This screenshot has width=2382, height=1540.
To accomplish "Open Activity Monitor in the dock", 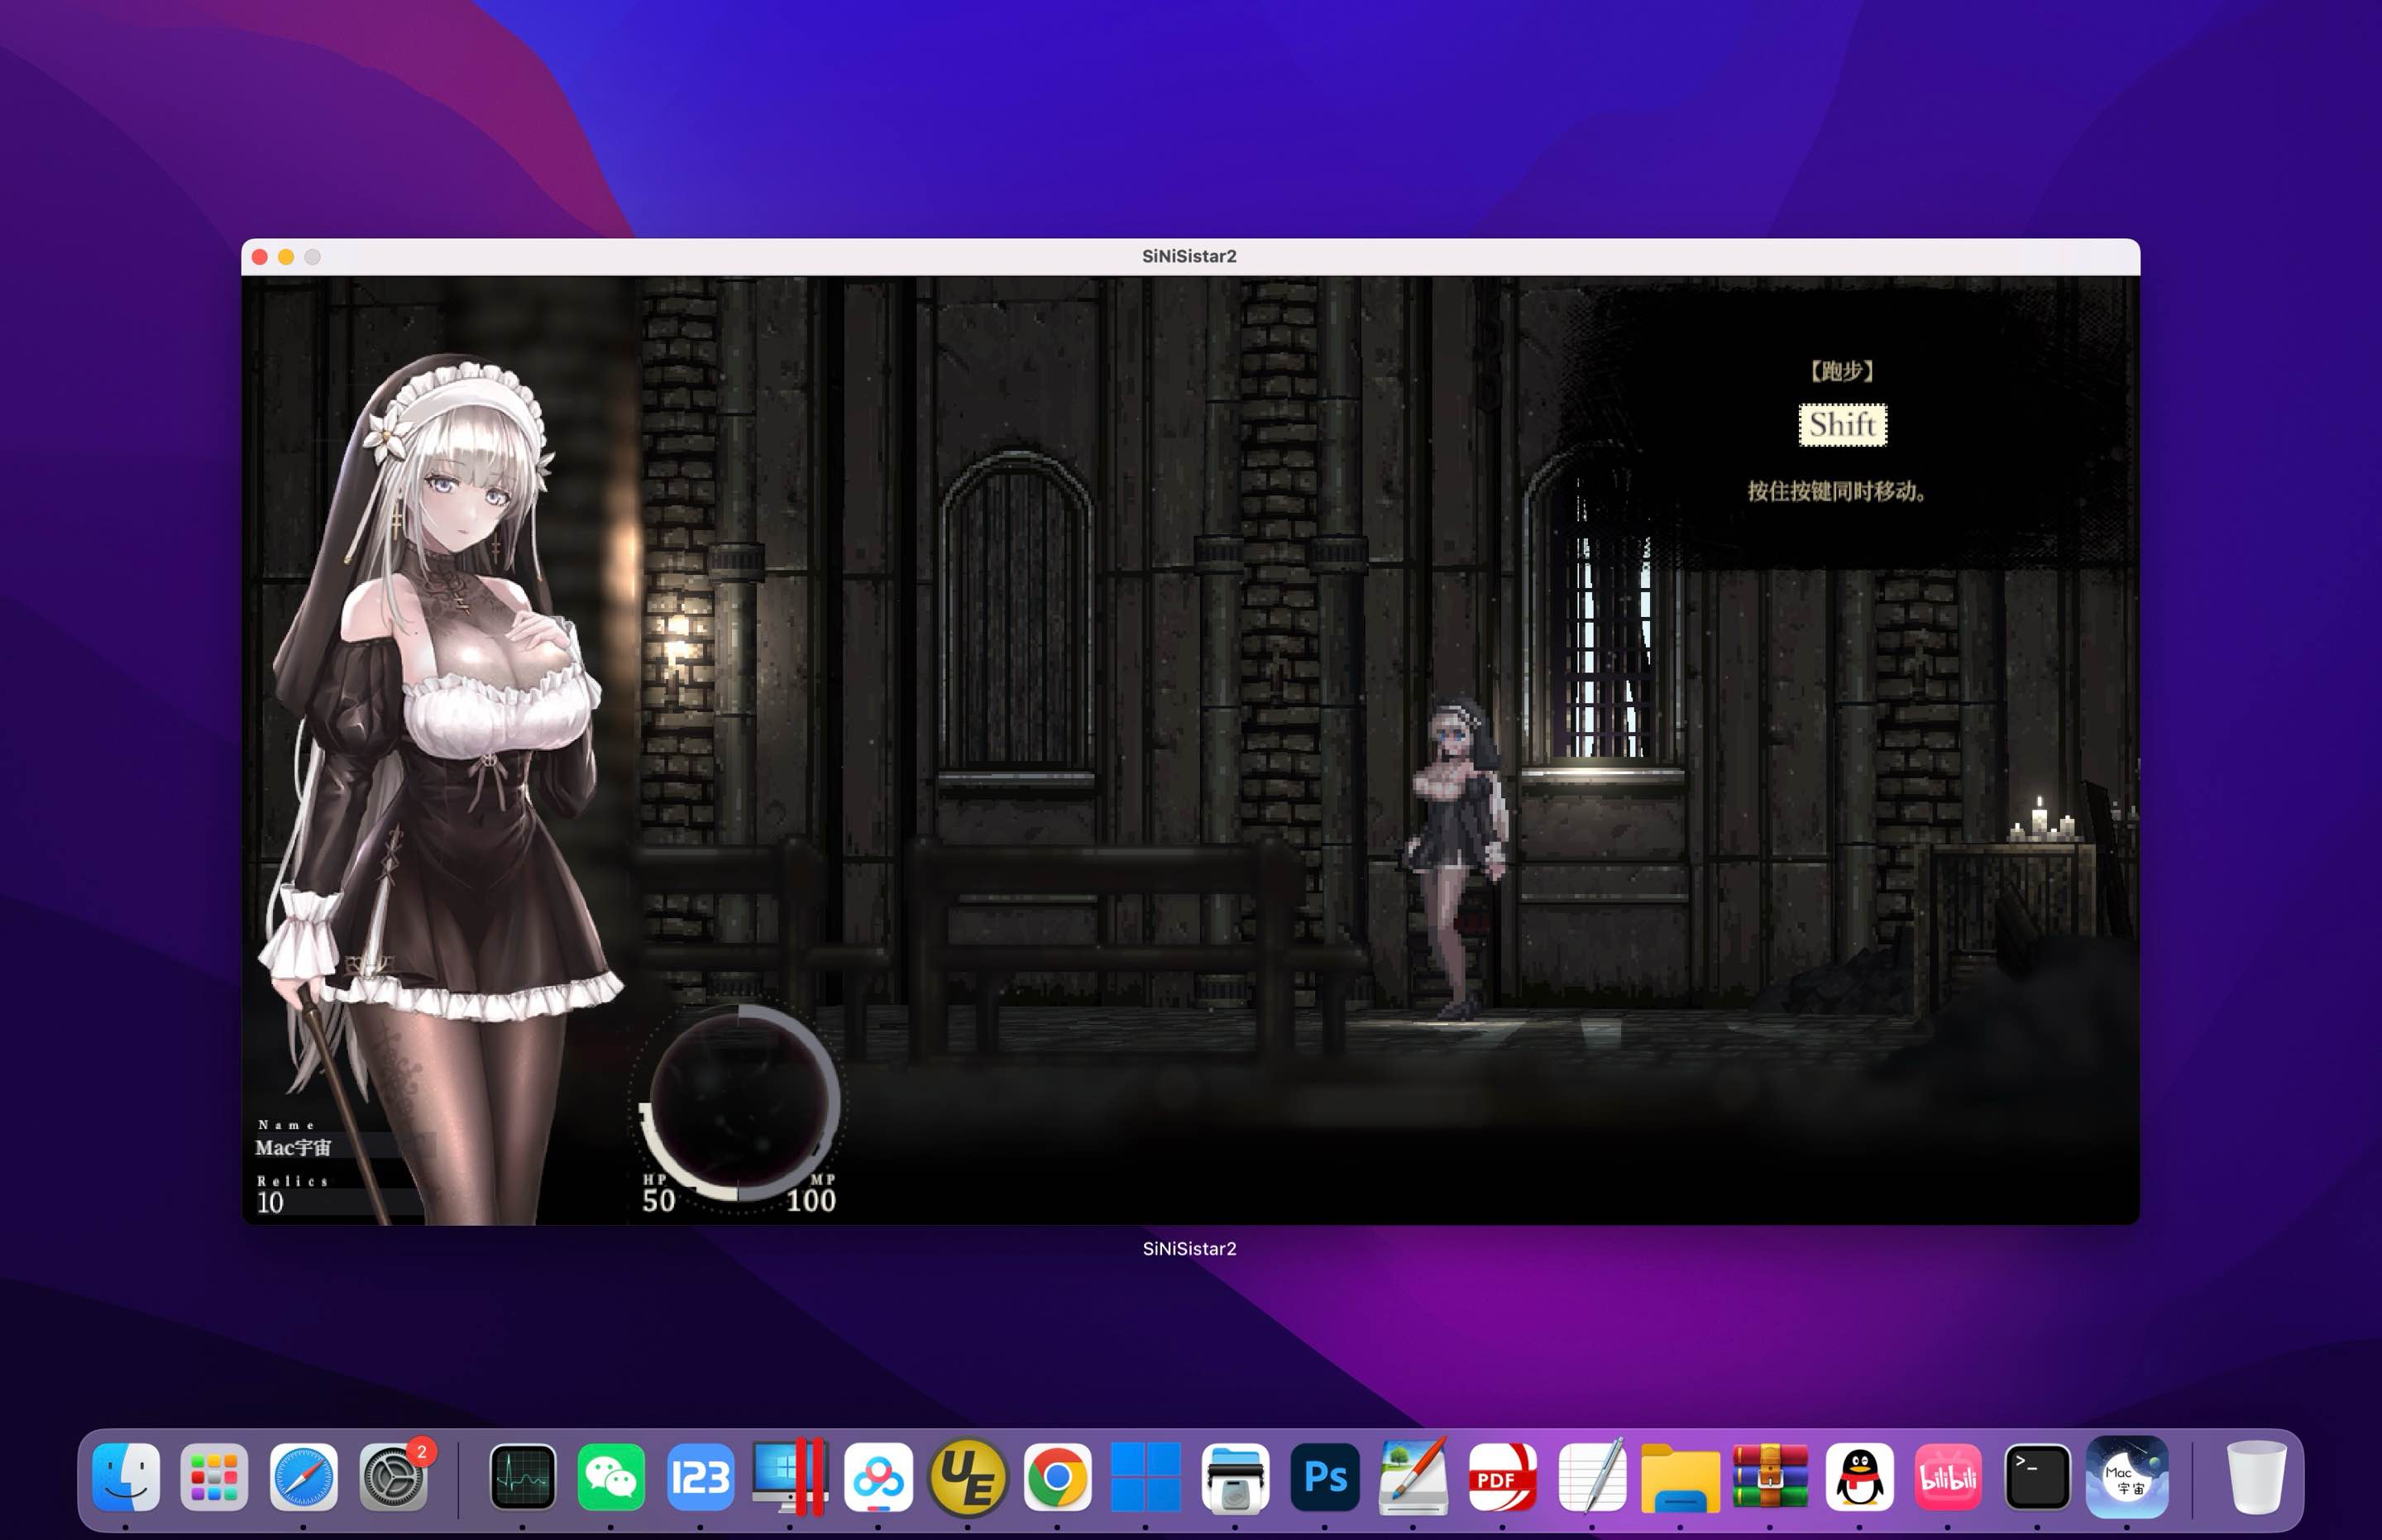I will click(x=522, y=1477).
